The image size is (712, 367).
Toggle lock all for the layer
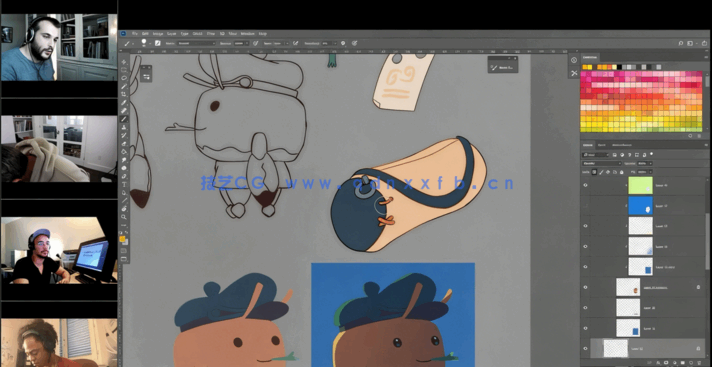point(622,172)
